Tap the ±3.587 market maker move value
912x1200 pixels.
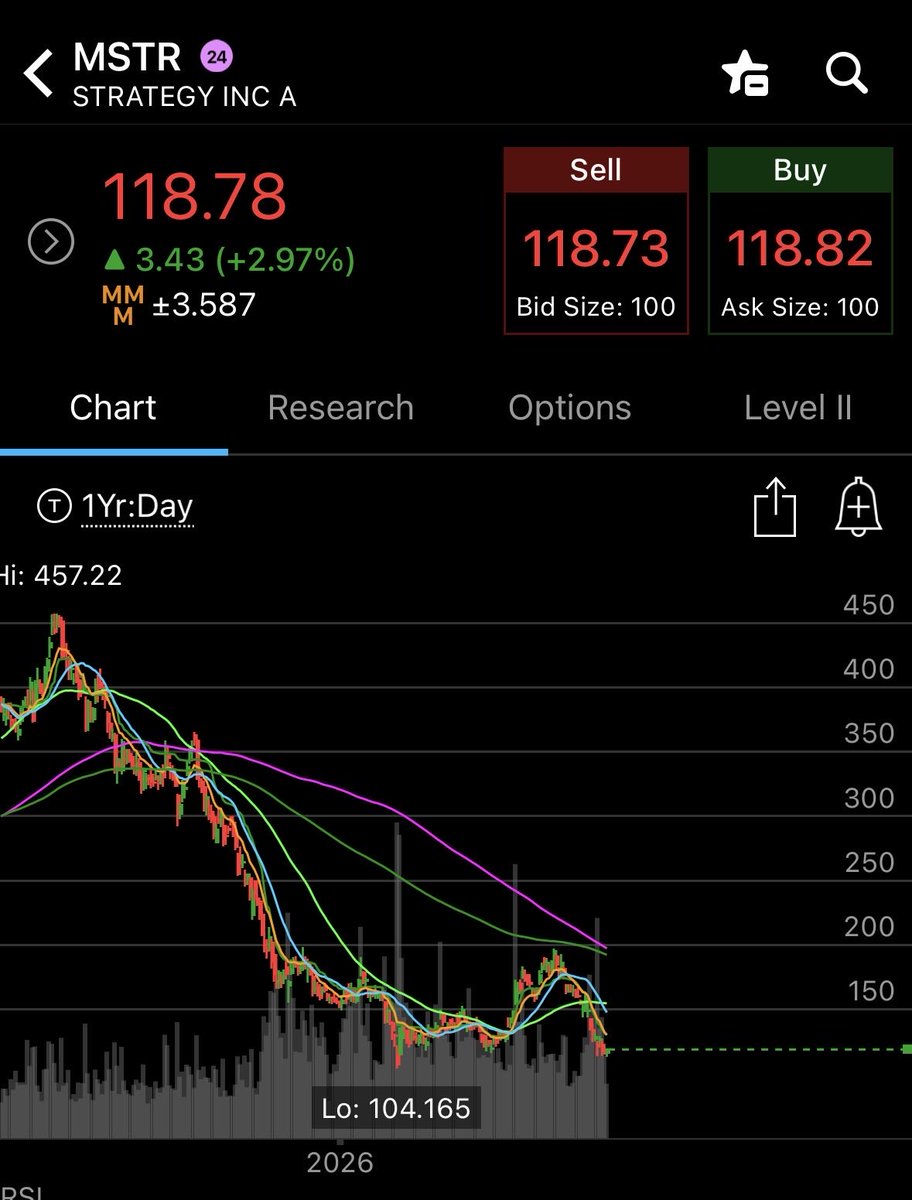tap(204, 305)
